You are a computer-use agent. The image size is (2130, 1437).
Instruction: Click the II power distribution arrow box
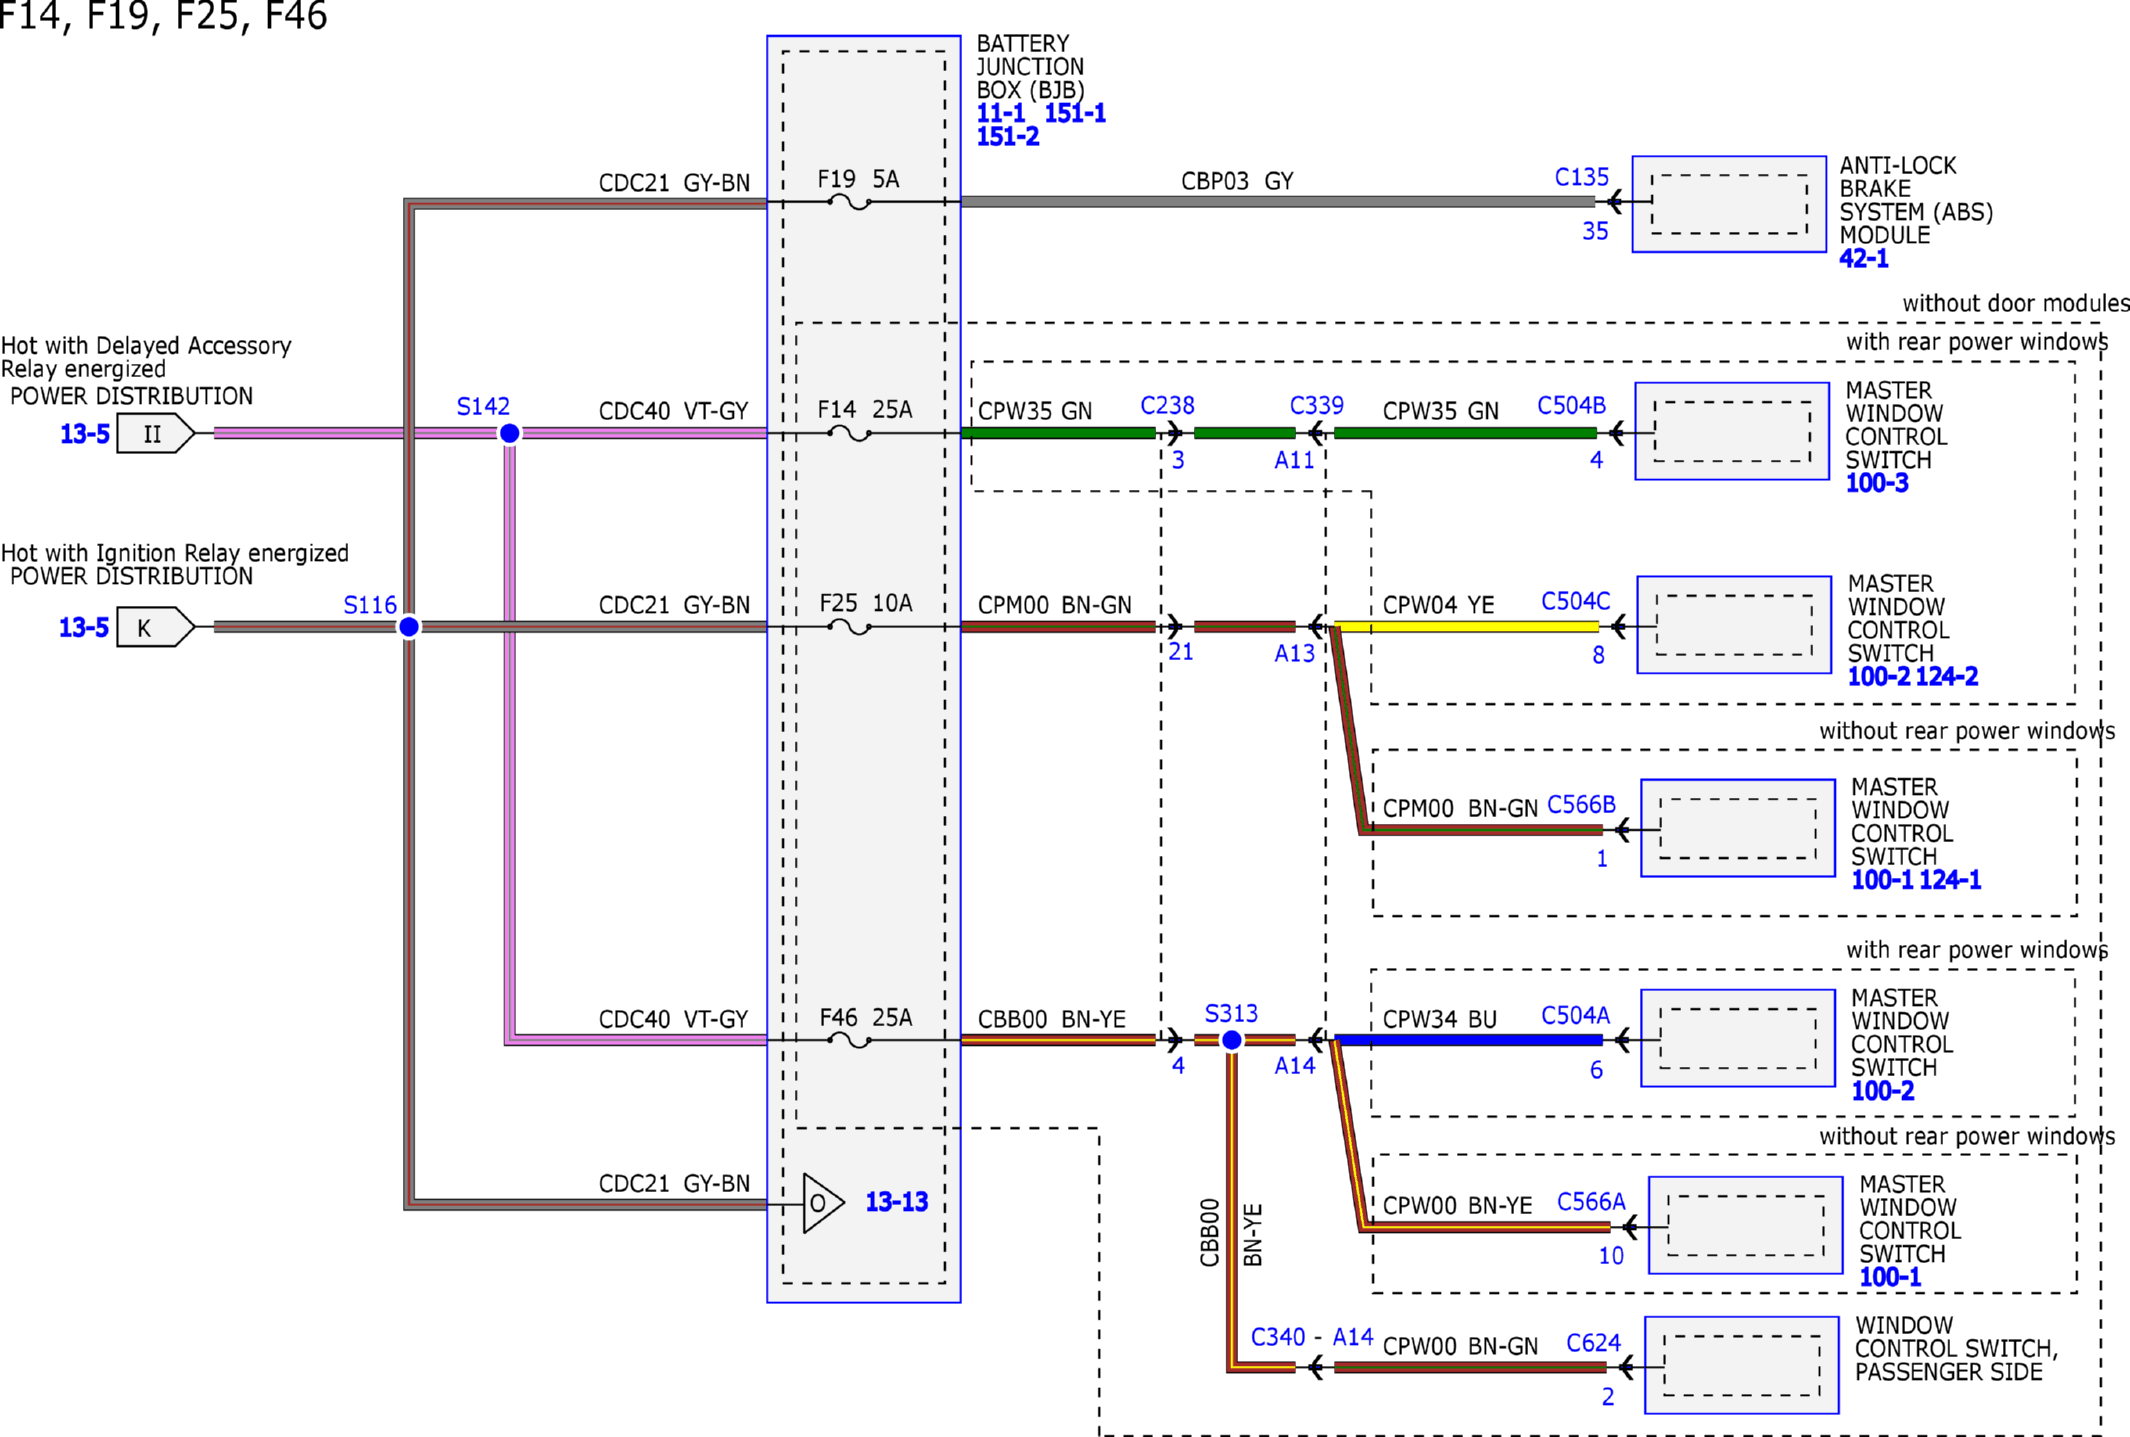tap(156, 434)
